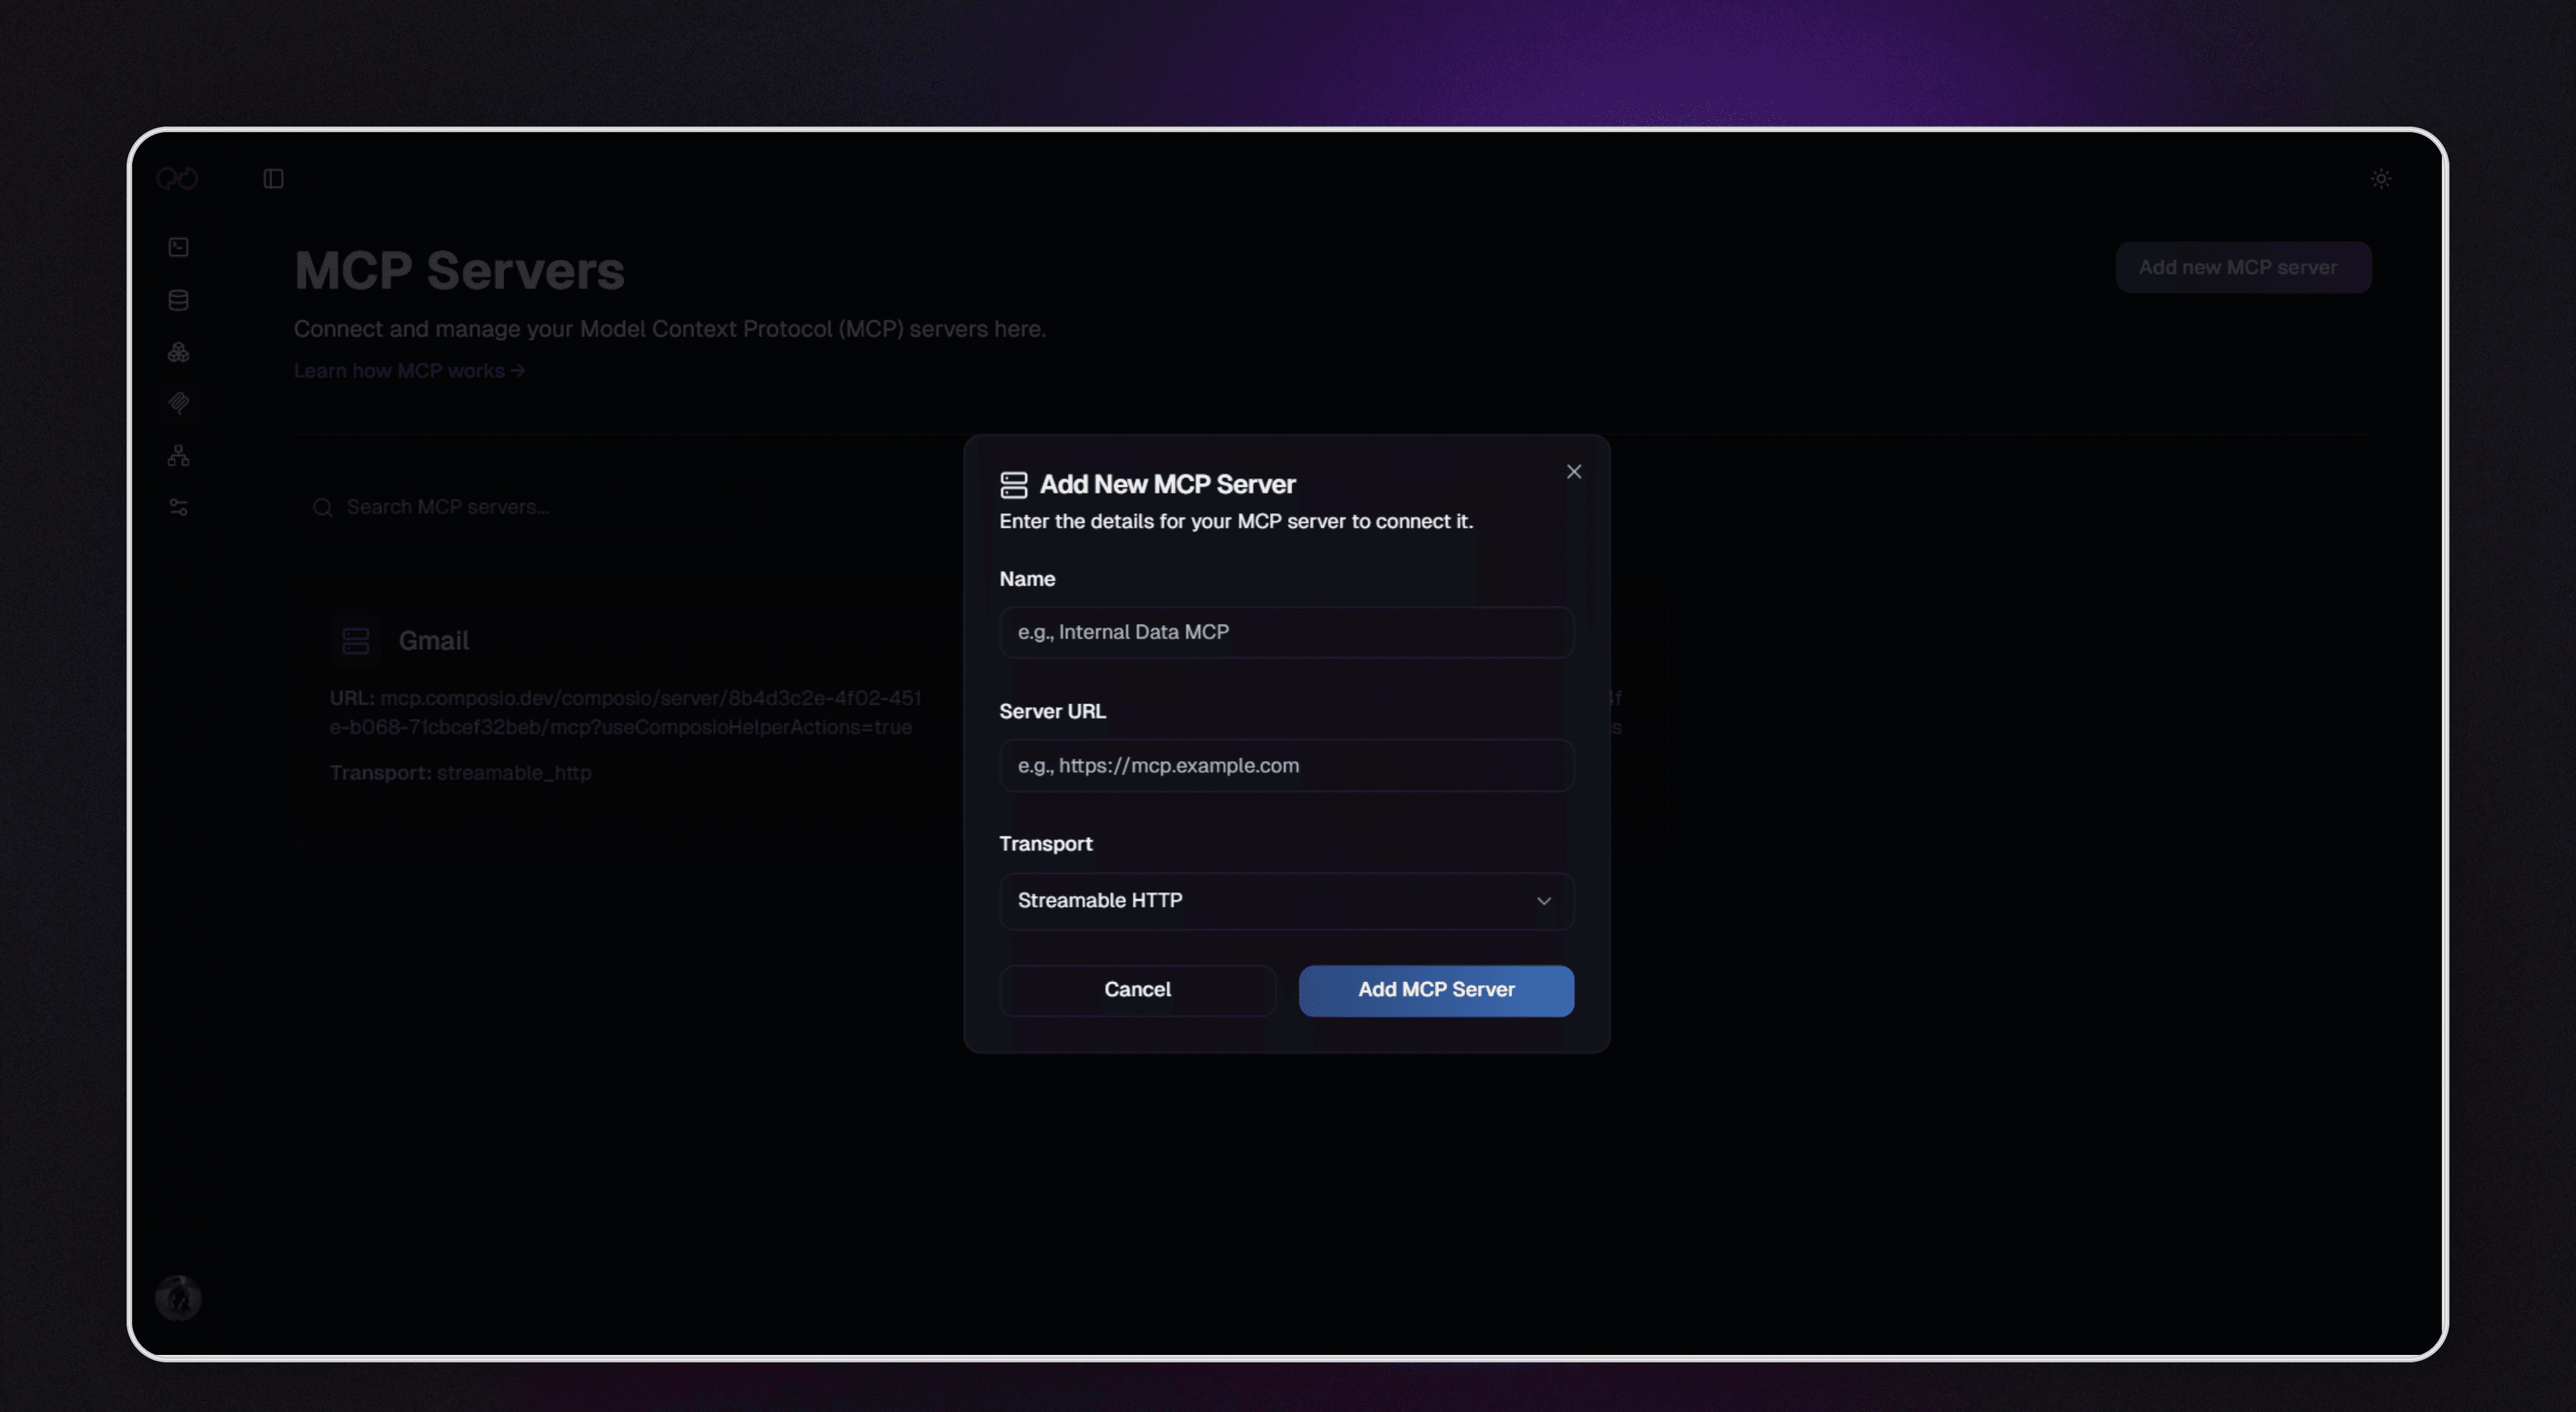
Task: Click the MCP Servers page heading
Action: pyautogui.click(x=459, y=271)
